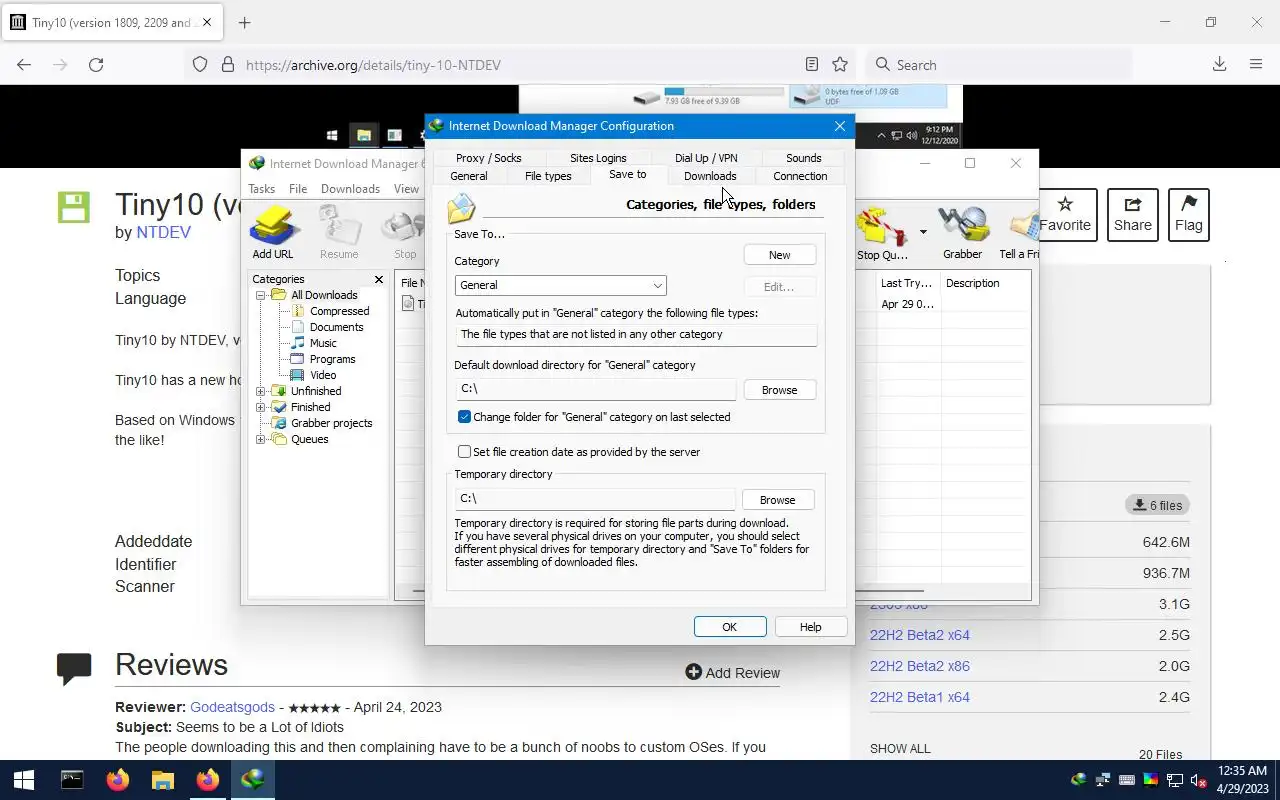Image resolution: width=1280 pixels, height=800 pixels.
Task: Click Favorite button on archive page
Action: 1065,215
